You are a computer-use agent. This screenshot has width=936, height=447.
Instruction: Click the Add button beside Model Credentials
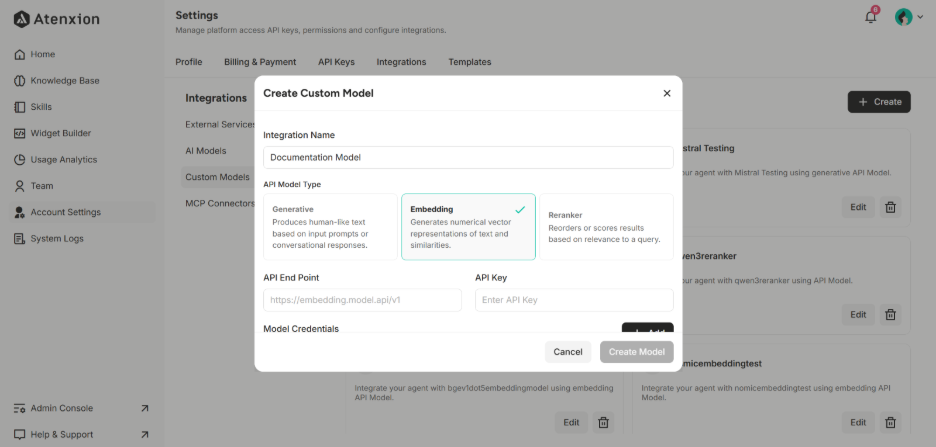(x=648, y=328)
